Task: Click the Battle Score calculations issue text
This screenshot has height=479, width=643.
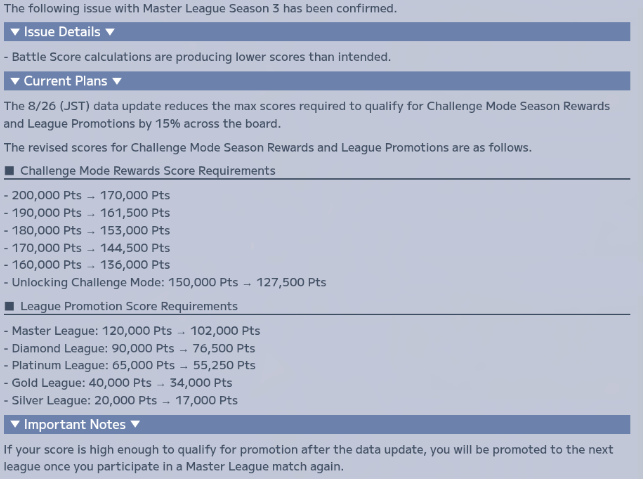Action: 197,57
